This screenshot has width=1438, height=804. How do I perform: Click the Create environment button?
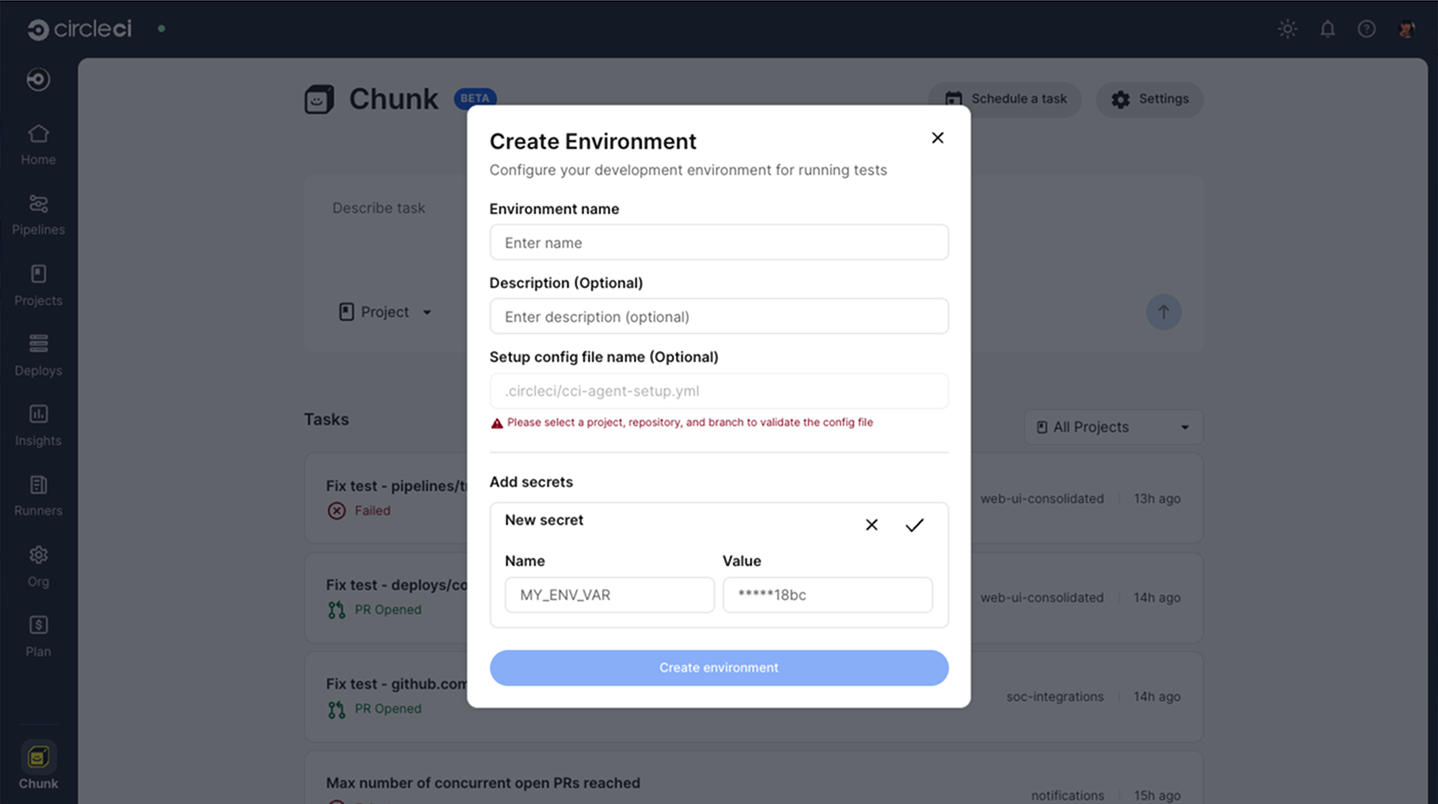point(718,668)
